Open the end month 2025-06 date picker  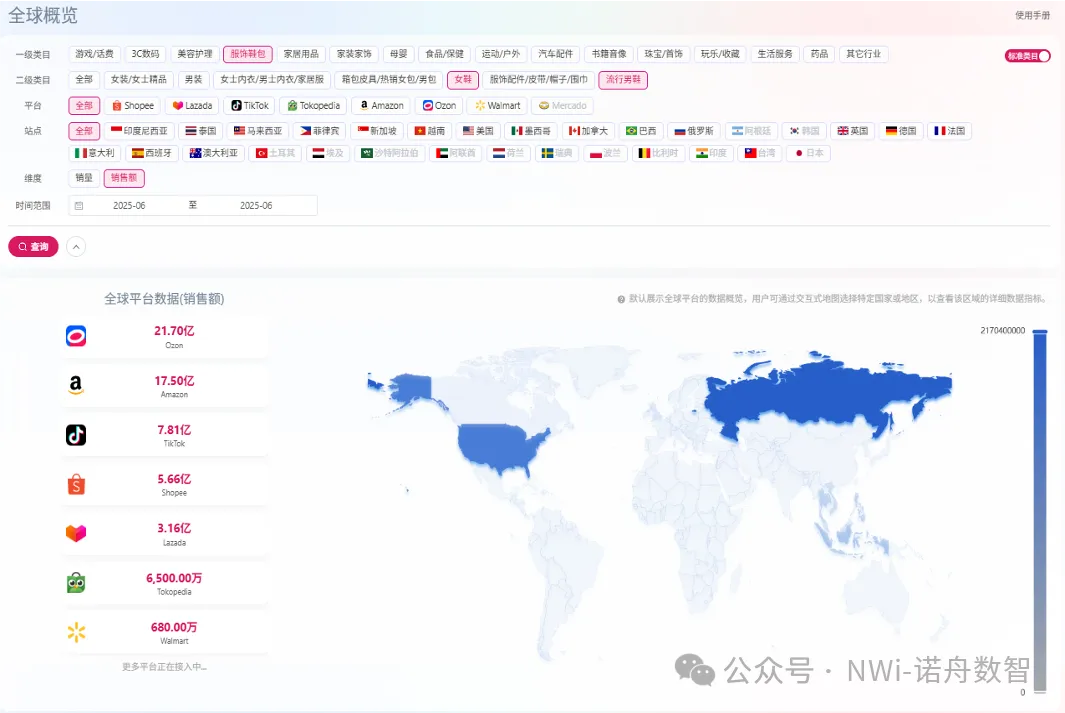click(256, 206)
